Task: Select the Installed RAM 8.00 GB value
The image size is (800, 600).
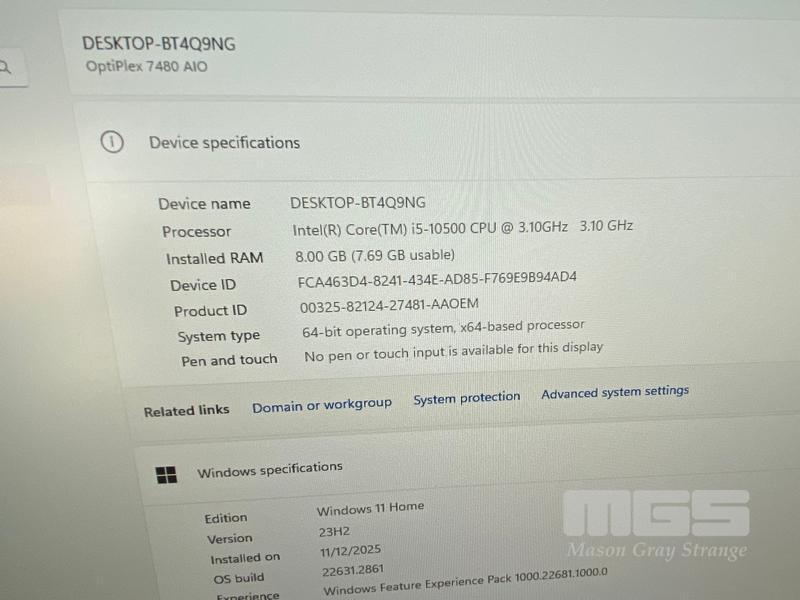Action: [374, 255]
